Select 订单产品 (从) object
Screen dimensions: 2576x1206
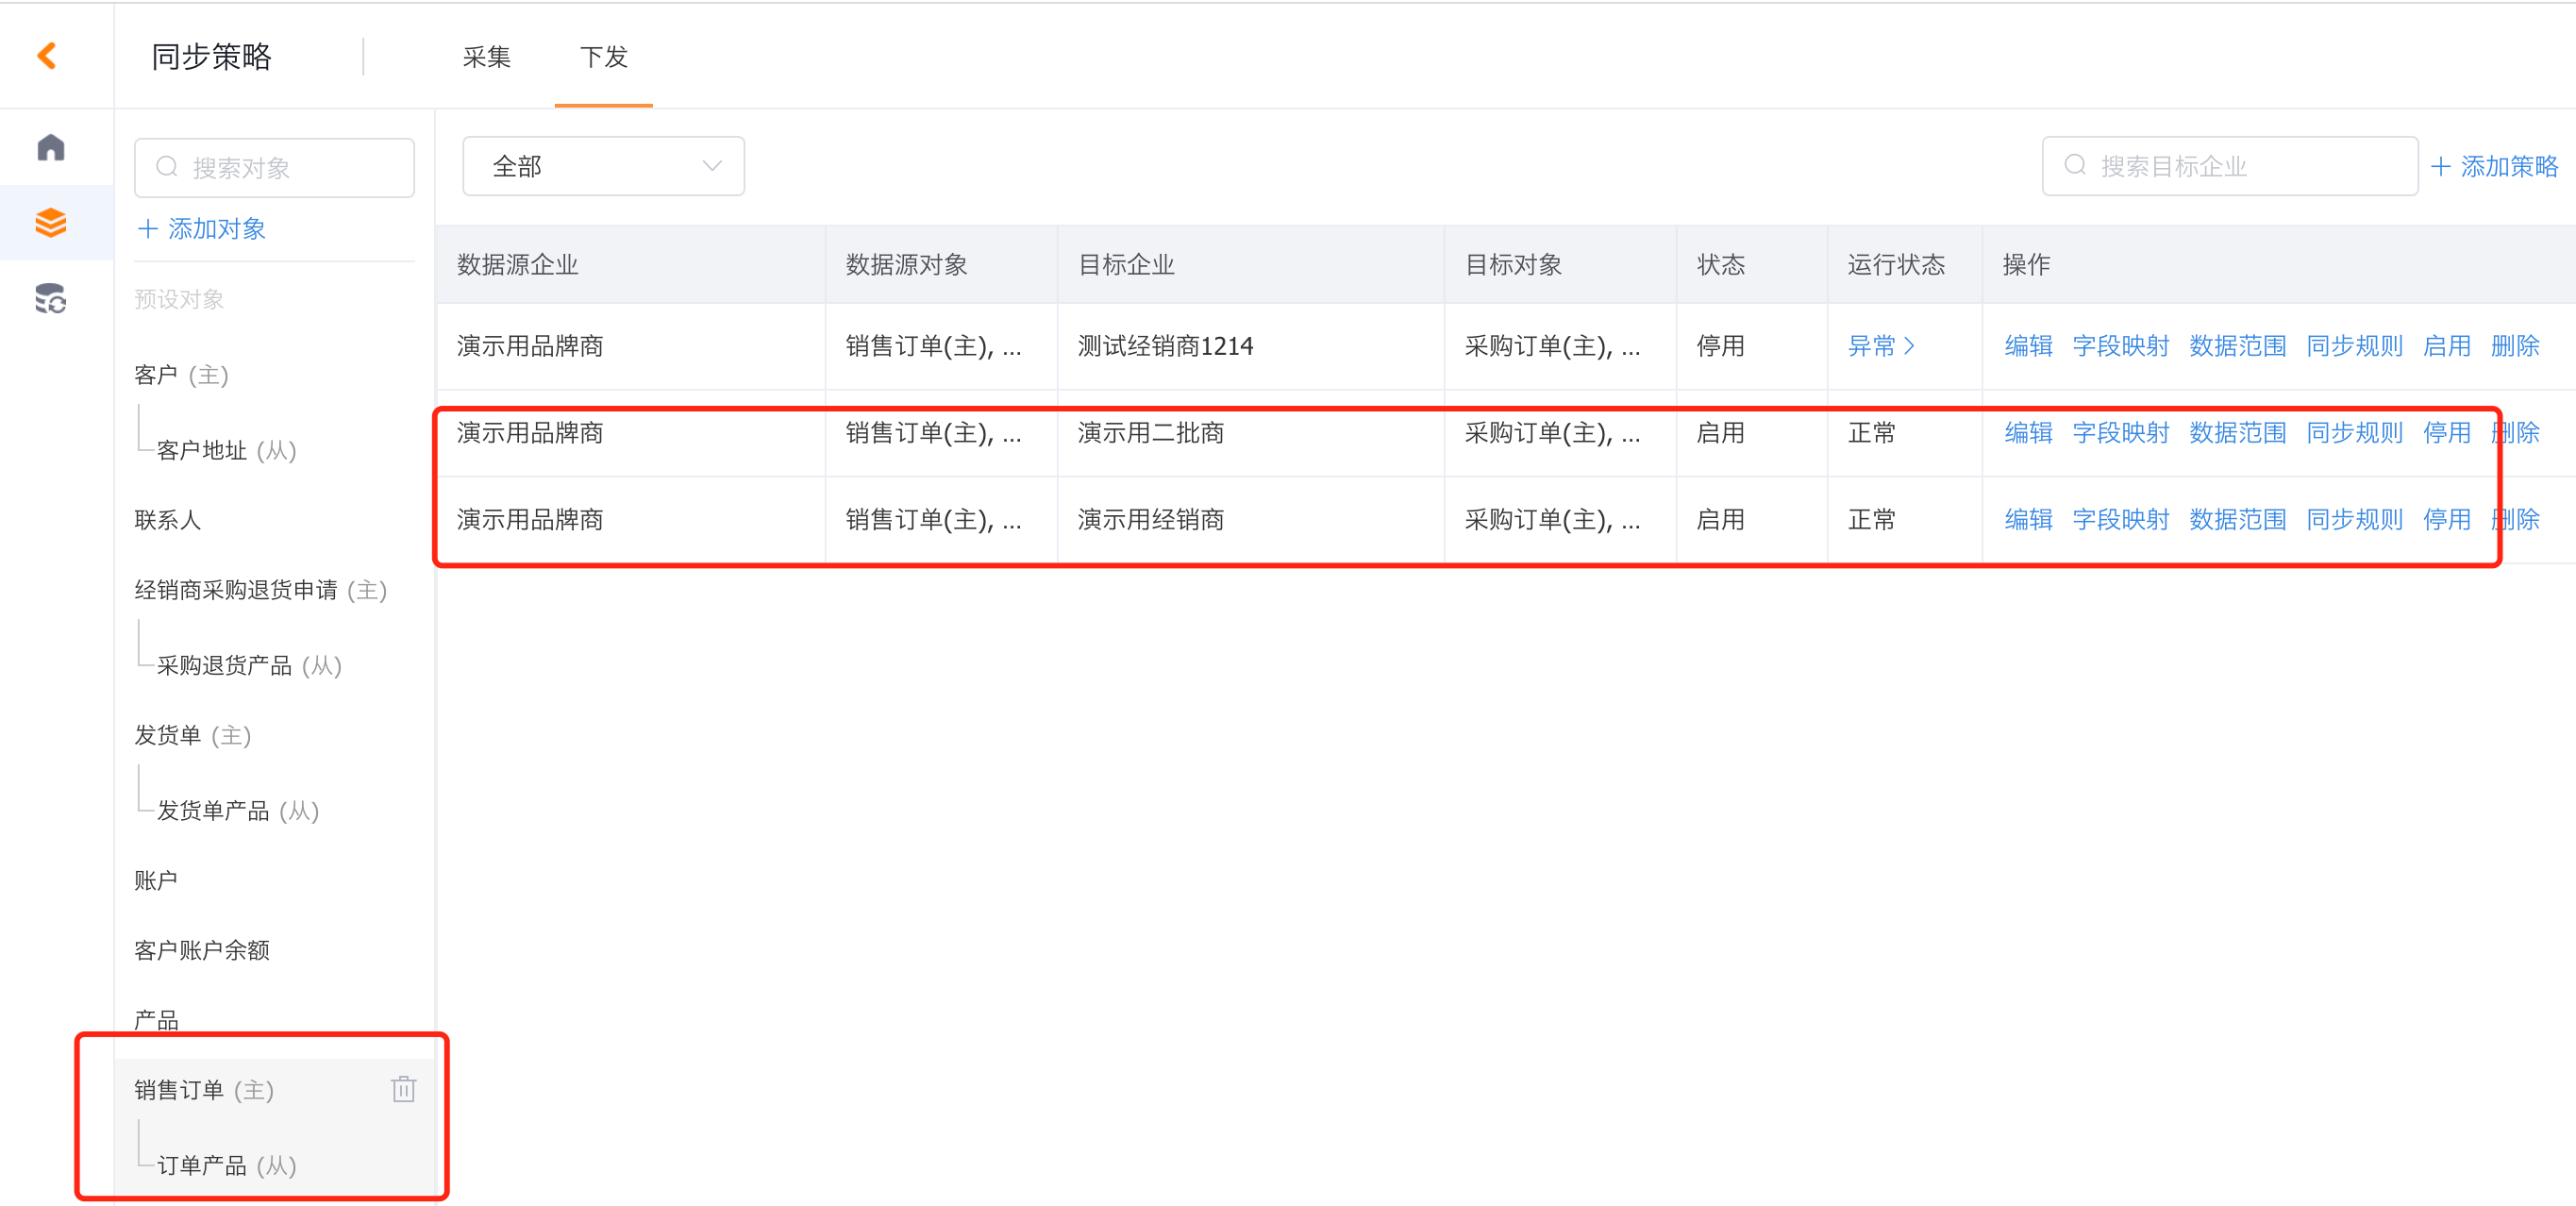pos(226,1166)
